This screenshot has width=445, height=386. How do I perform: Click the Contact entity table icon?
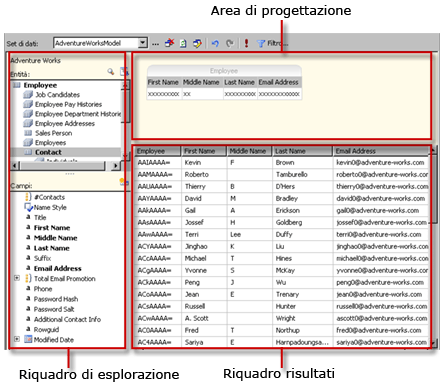(28, 152)
